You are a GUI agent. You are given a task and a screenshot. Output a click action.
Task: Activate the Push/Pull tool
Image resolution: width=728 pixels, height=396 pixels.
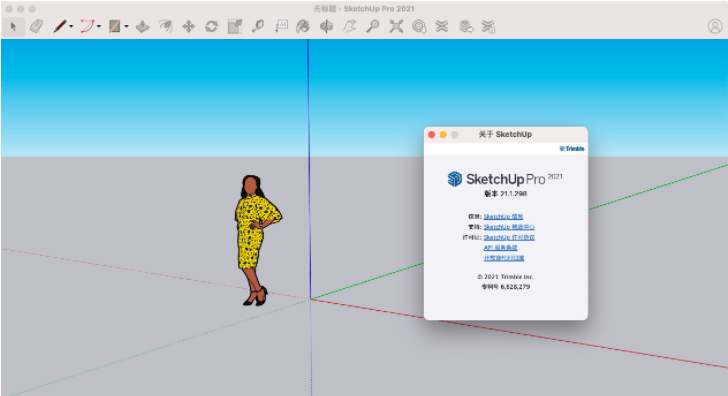pos(142,26)
